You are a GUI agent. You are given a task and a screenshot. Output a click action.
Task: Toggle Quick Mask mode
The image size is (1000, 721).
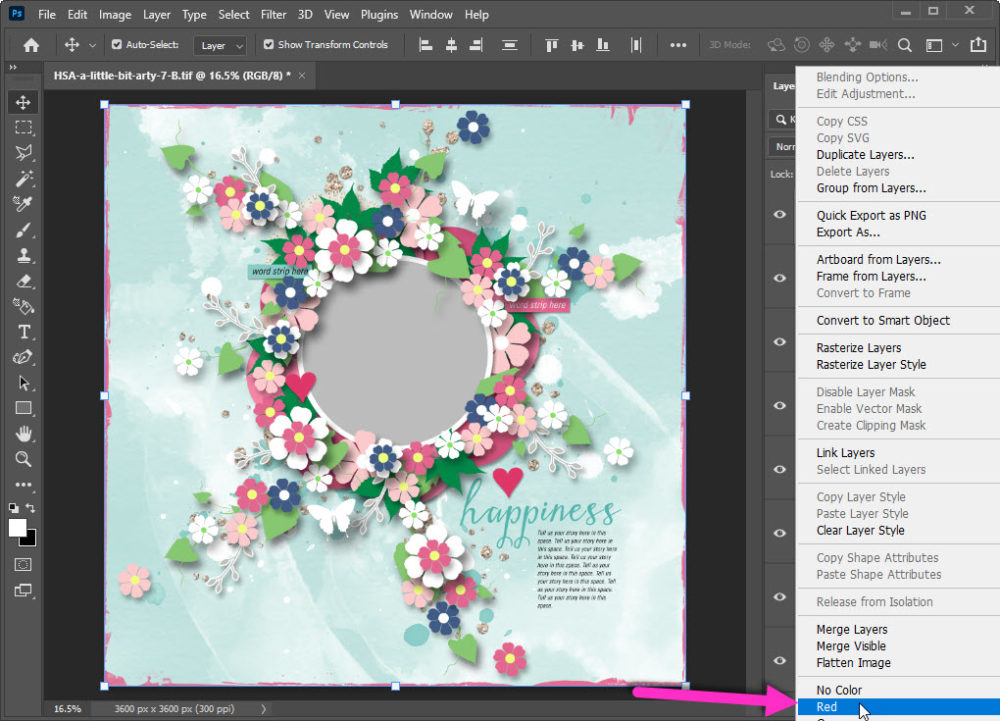(x=23, y=565)
